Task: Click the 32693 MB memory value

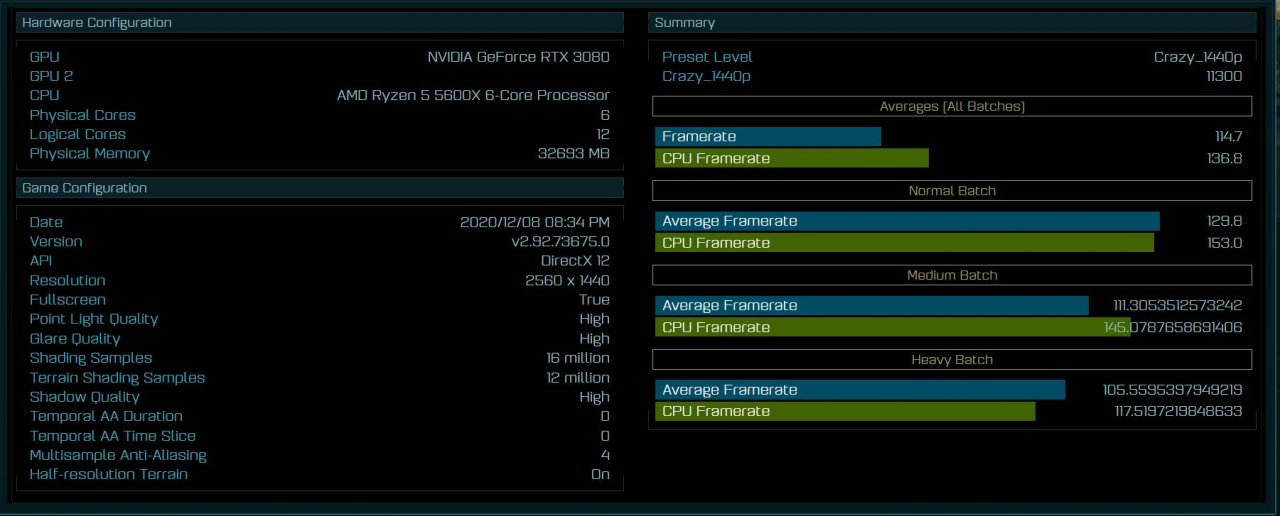Action: (x=573, y=153)
